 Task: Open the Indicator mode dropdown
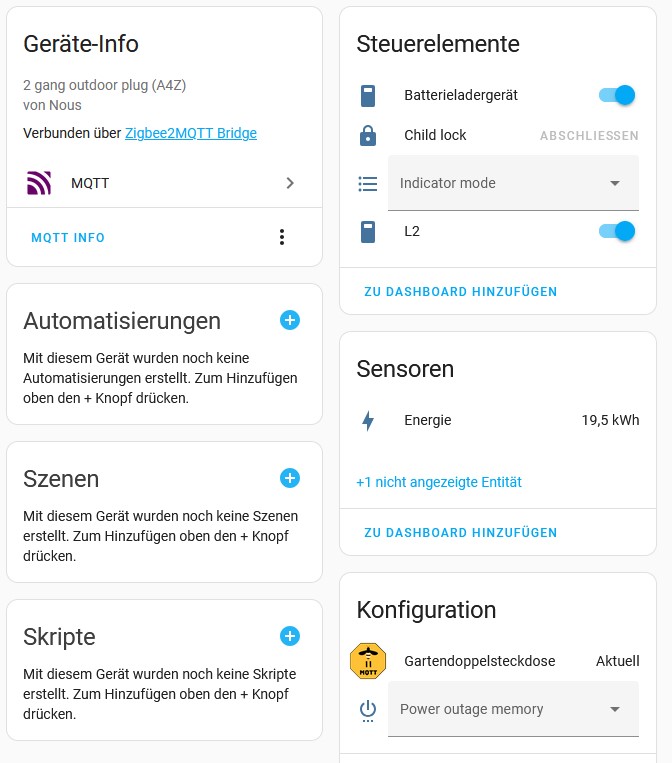[x=513, y=183]
